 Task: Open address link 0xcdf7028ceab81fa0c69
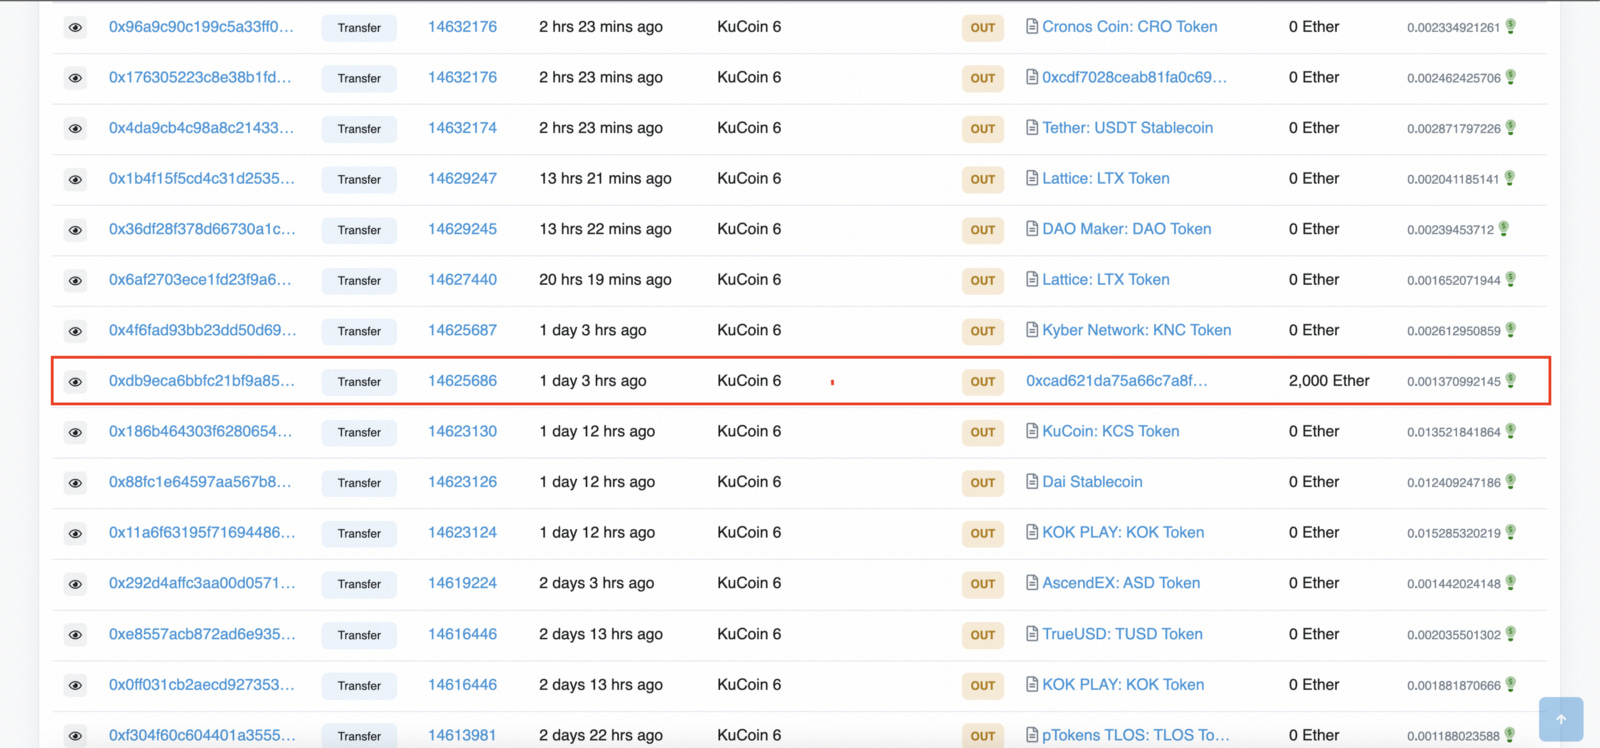1134,77
